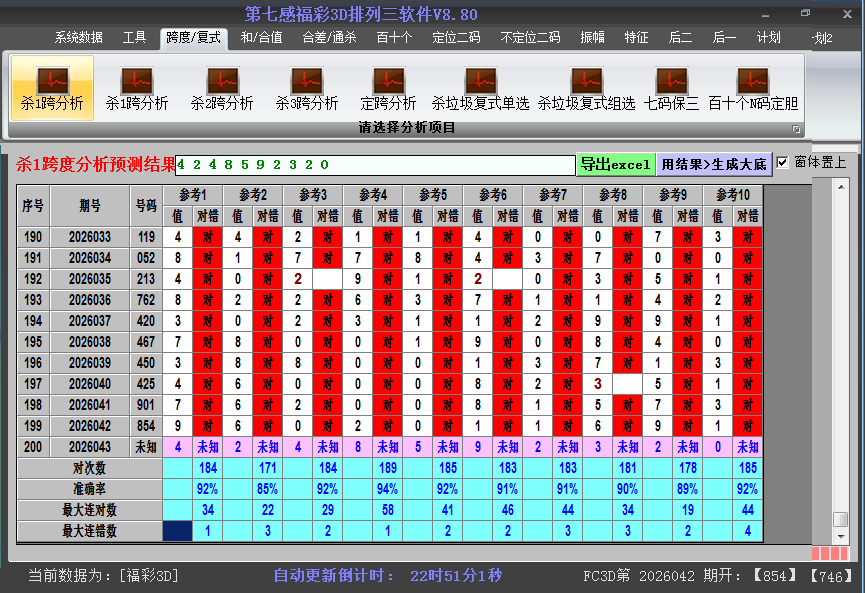865x593 pixels.
Task: Open 杀垃圾复式组选 analysis
Action: pyautogui.click(x=586, y=88)
